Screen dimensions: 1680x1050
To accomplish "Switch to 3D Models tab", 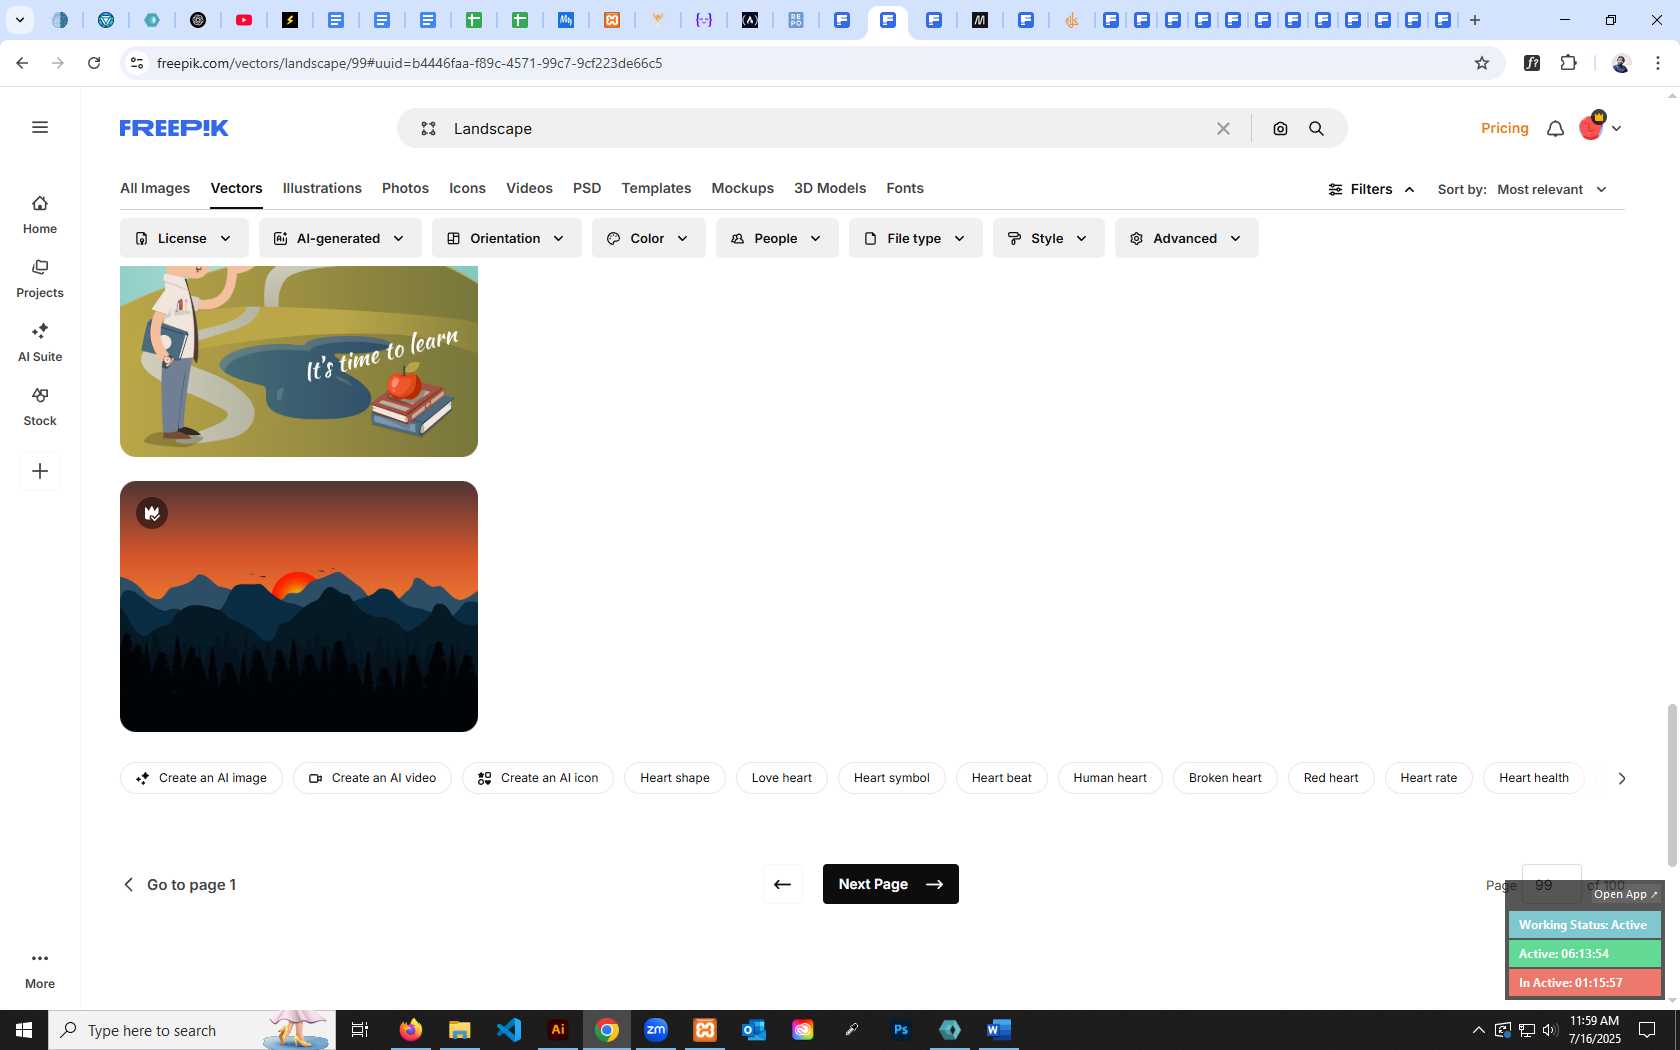I will pyautogui.click(x=830, y=188).
